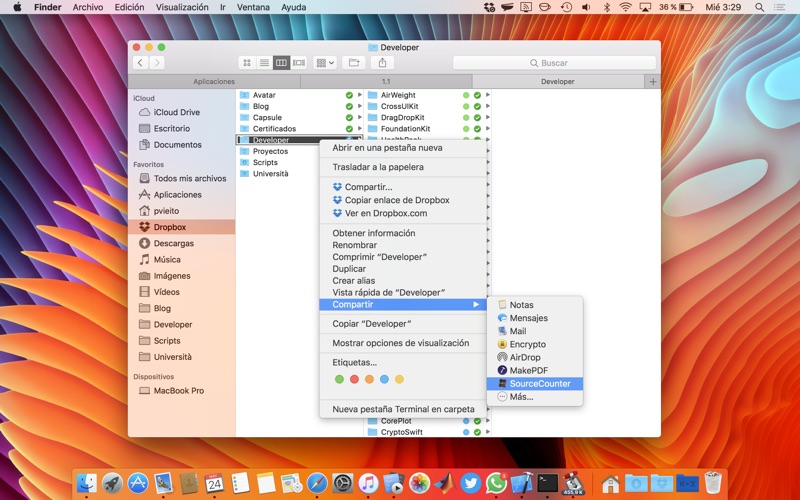Go back with Finder back arrow

(140, 63)
